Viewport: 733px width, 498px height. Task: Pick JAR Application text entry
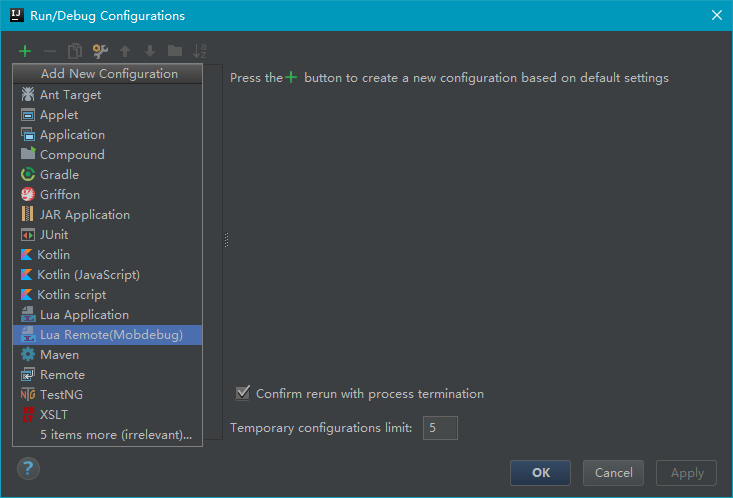click(x=85, y=215)
